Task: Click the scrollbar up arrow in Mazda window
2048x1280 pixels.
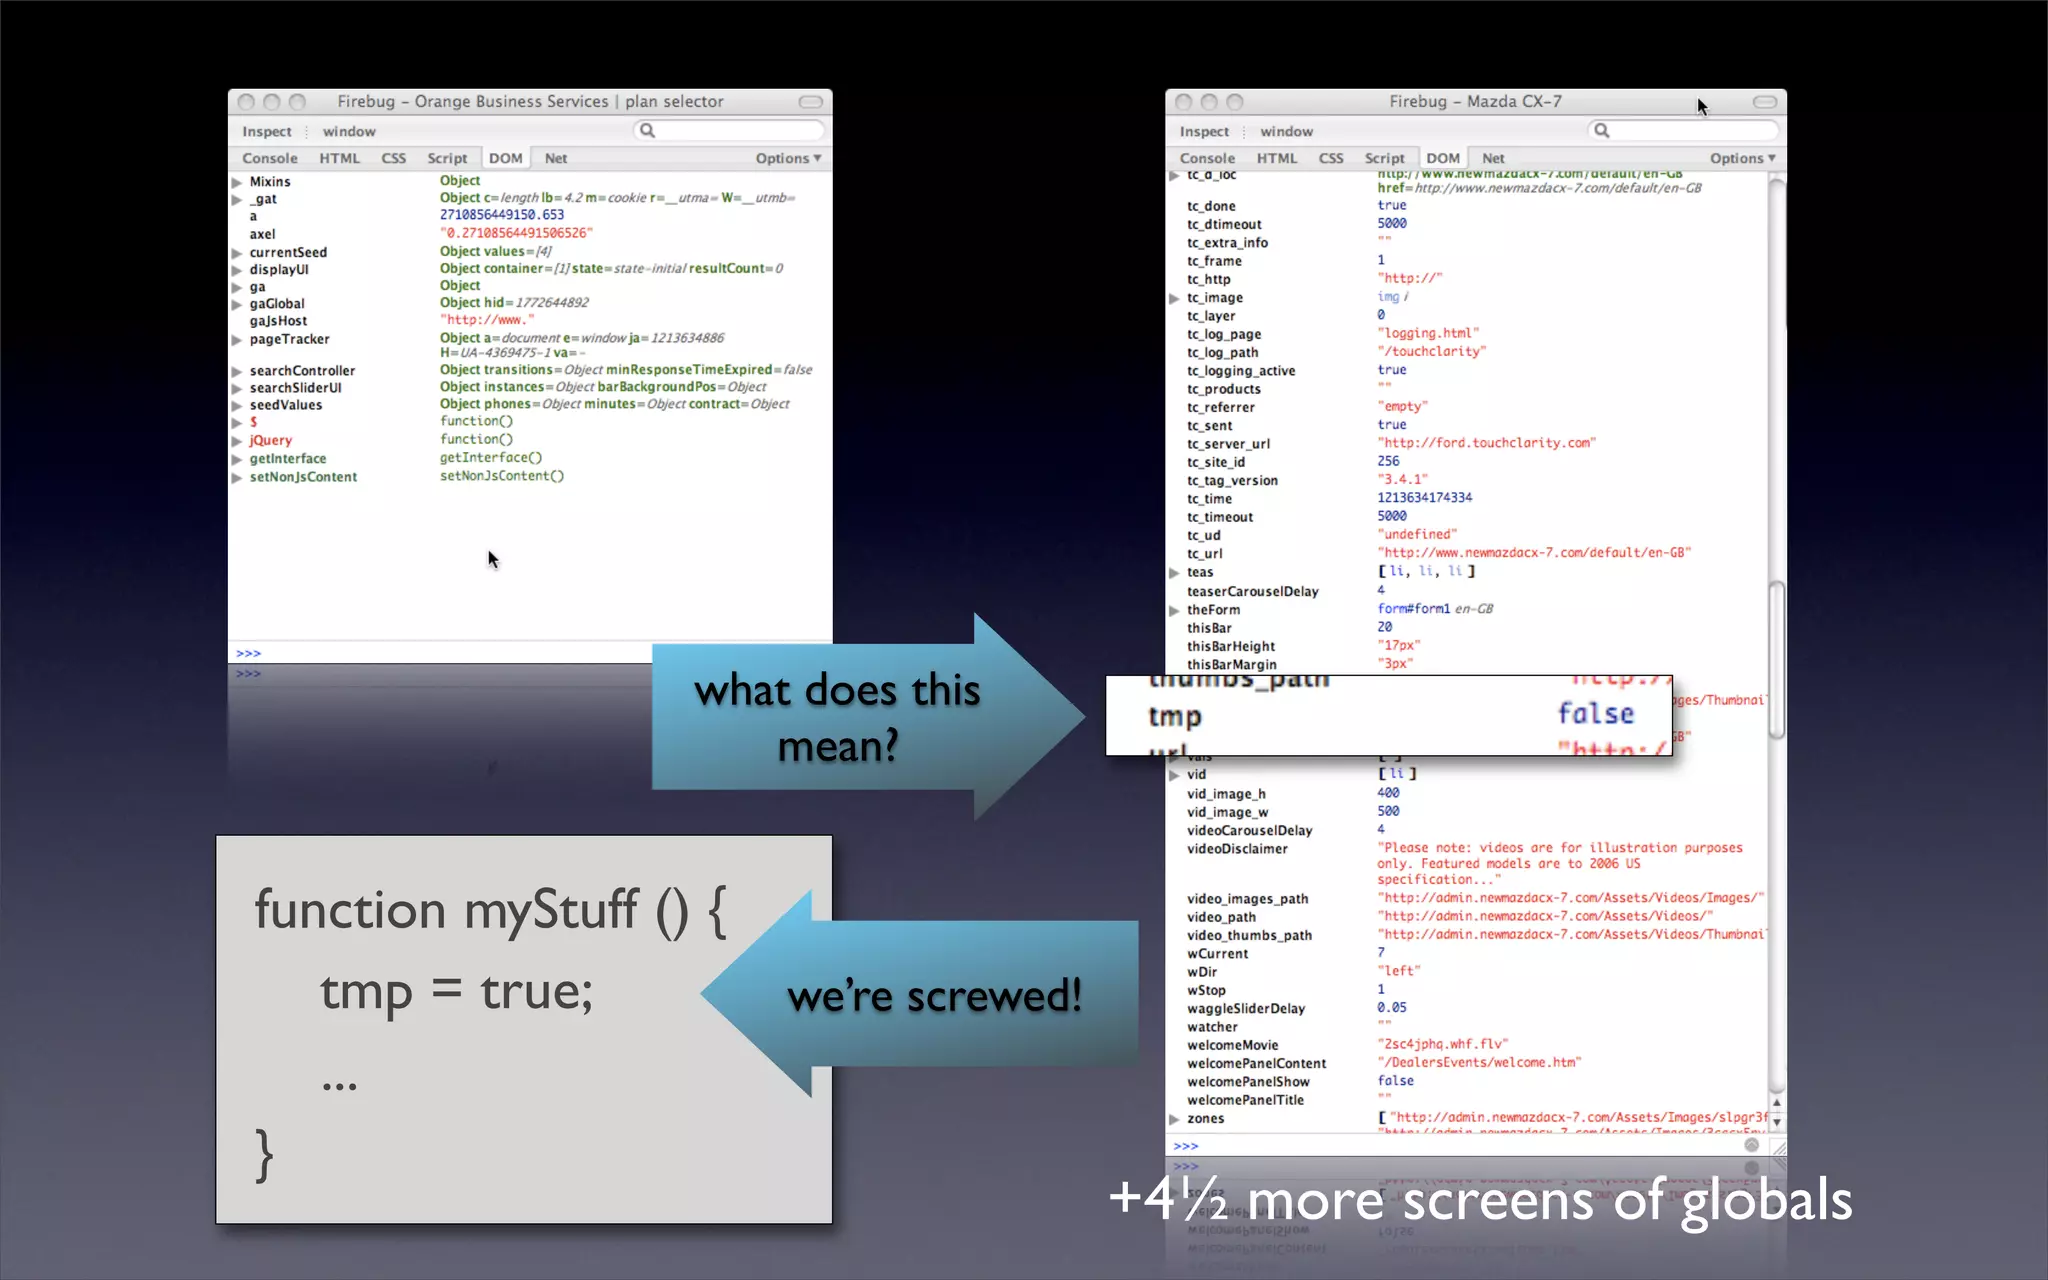Action: coord(1777,1103)
